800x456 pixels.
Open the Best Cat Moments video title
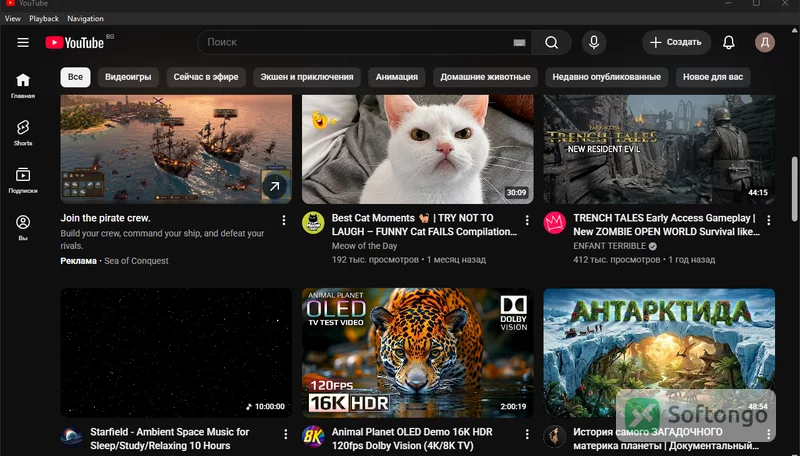pos(424,224)
